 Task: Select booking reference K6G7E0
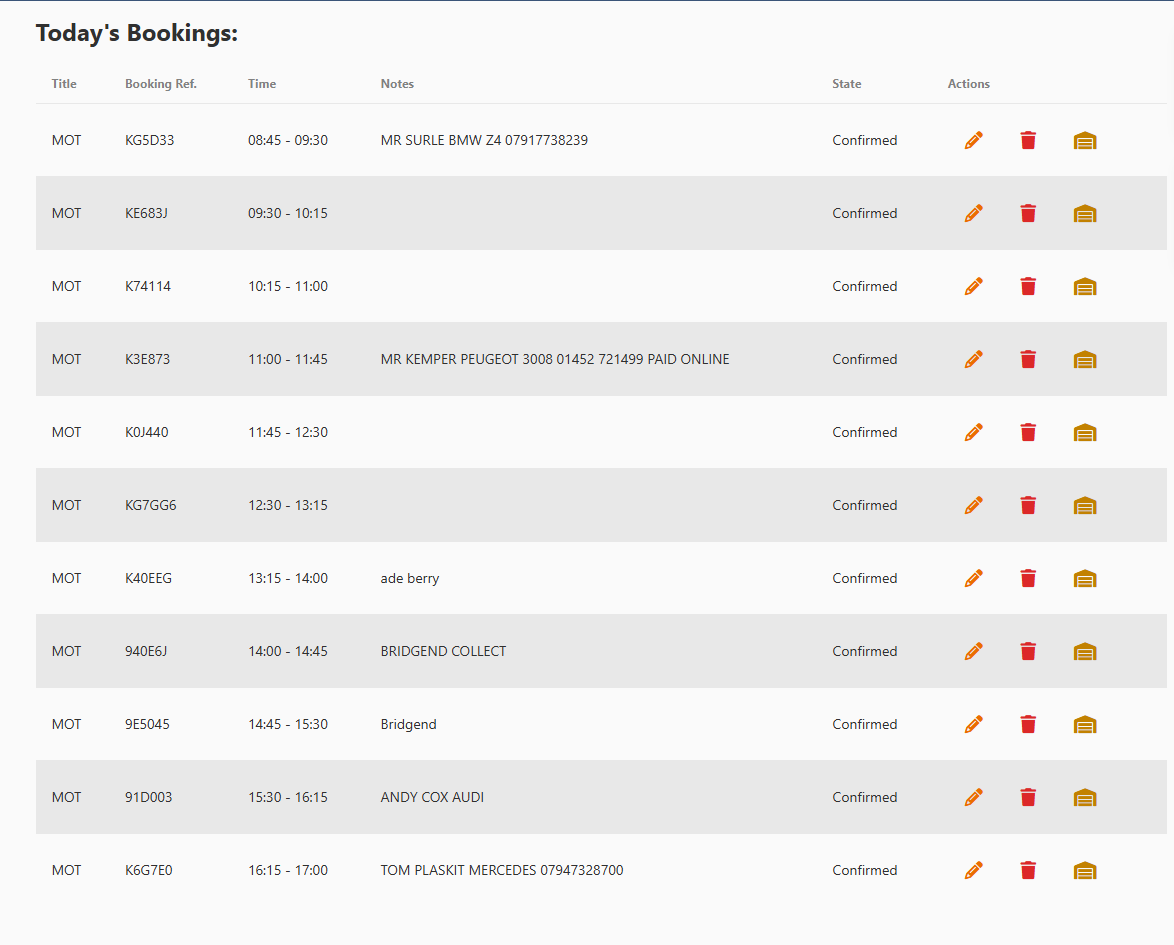148,870
